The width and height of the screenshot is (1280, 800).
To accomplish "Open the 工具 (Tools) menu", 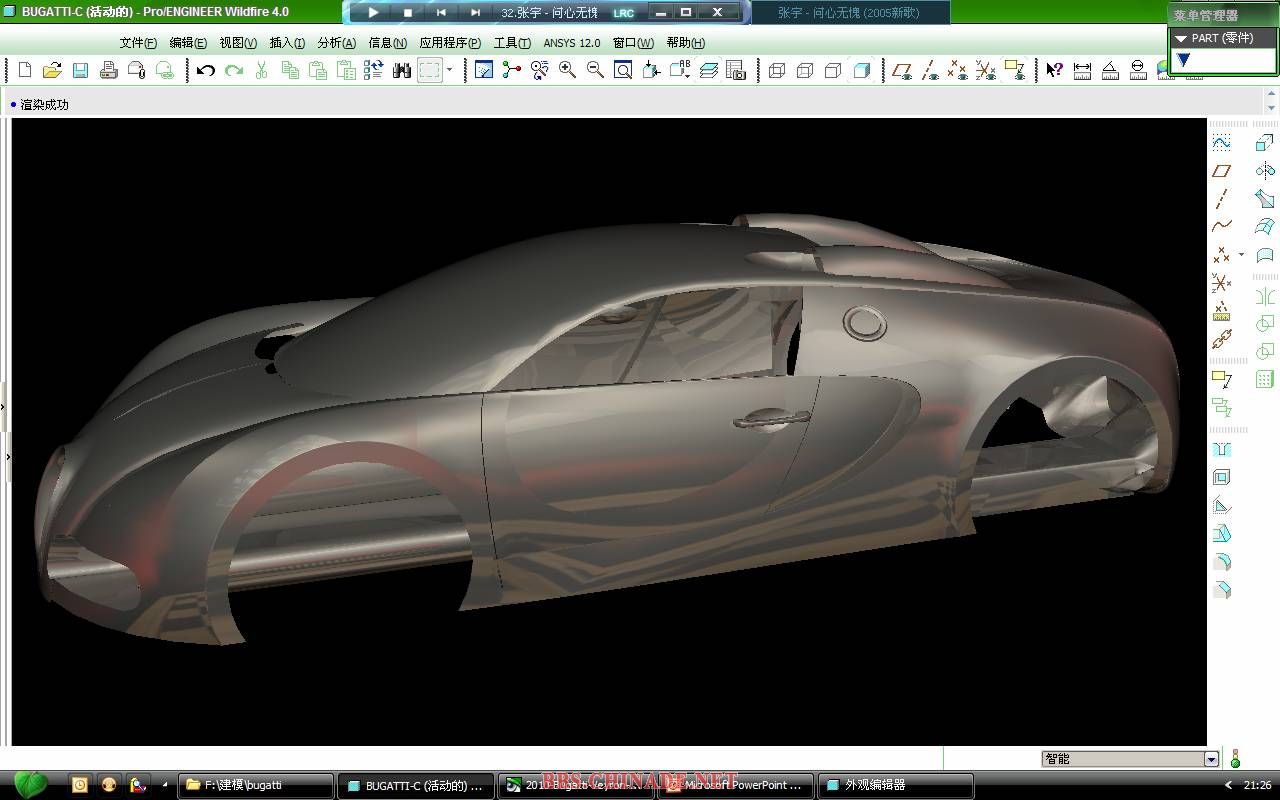I will coord(512,43).
